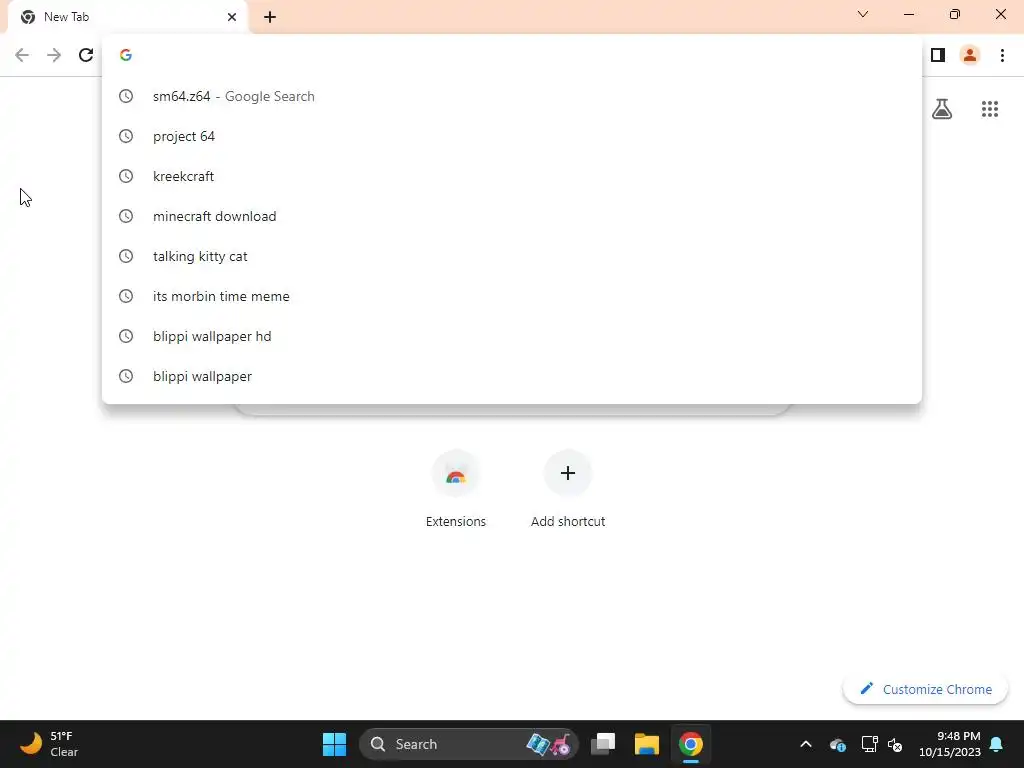Click the clock icon beside talking kitty cat
Image resolution: width=1024 pixels, height=768 pixels.
click(x=126, y=256)
